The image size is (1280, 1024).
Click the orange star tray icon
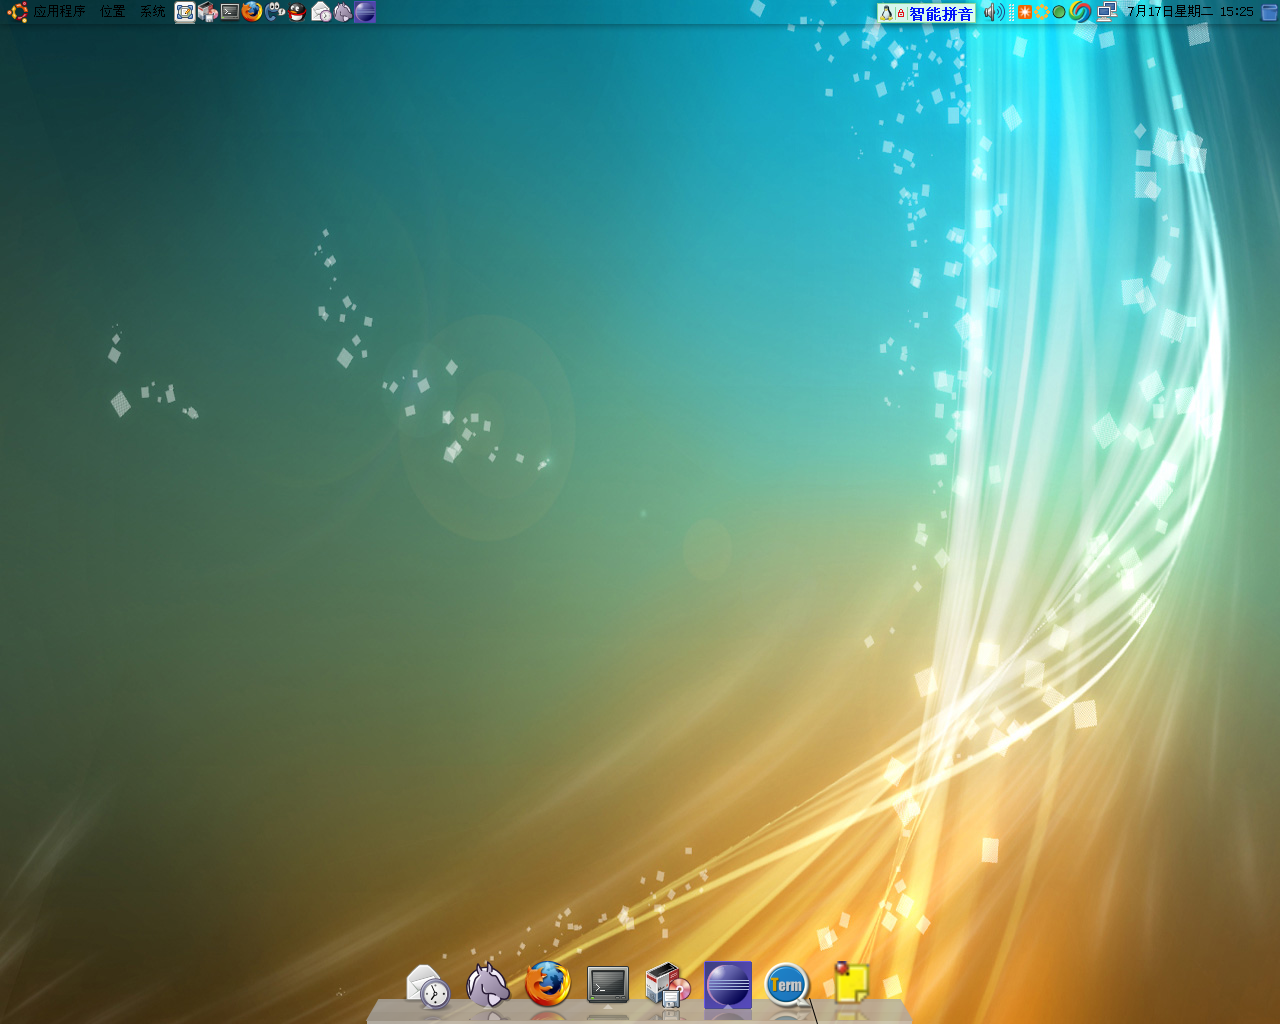click(x=1025, y=12)
